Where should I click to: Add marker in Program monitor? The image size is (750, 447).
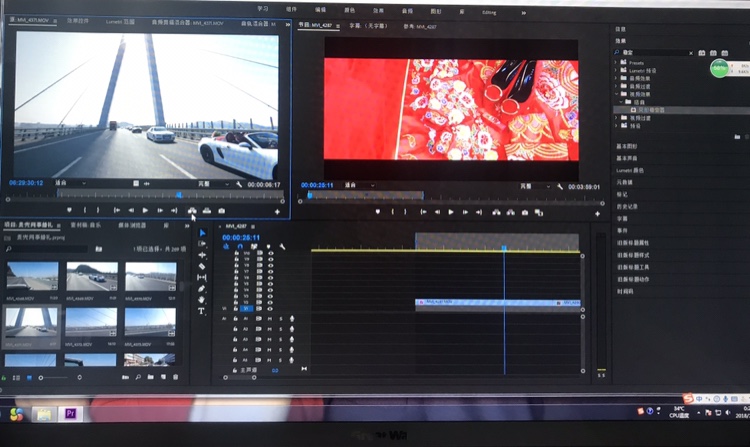378,212
